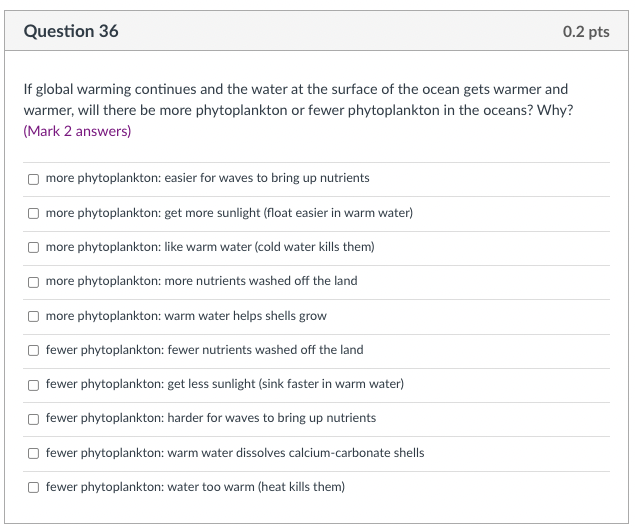
Task: Select 'harder for waves to bring up nutrients' checkbox
Action: (x=33, y=419)
